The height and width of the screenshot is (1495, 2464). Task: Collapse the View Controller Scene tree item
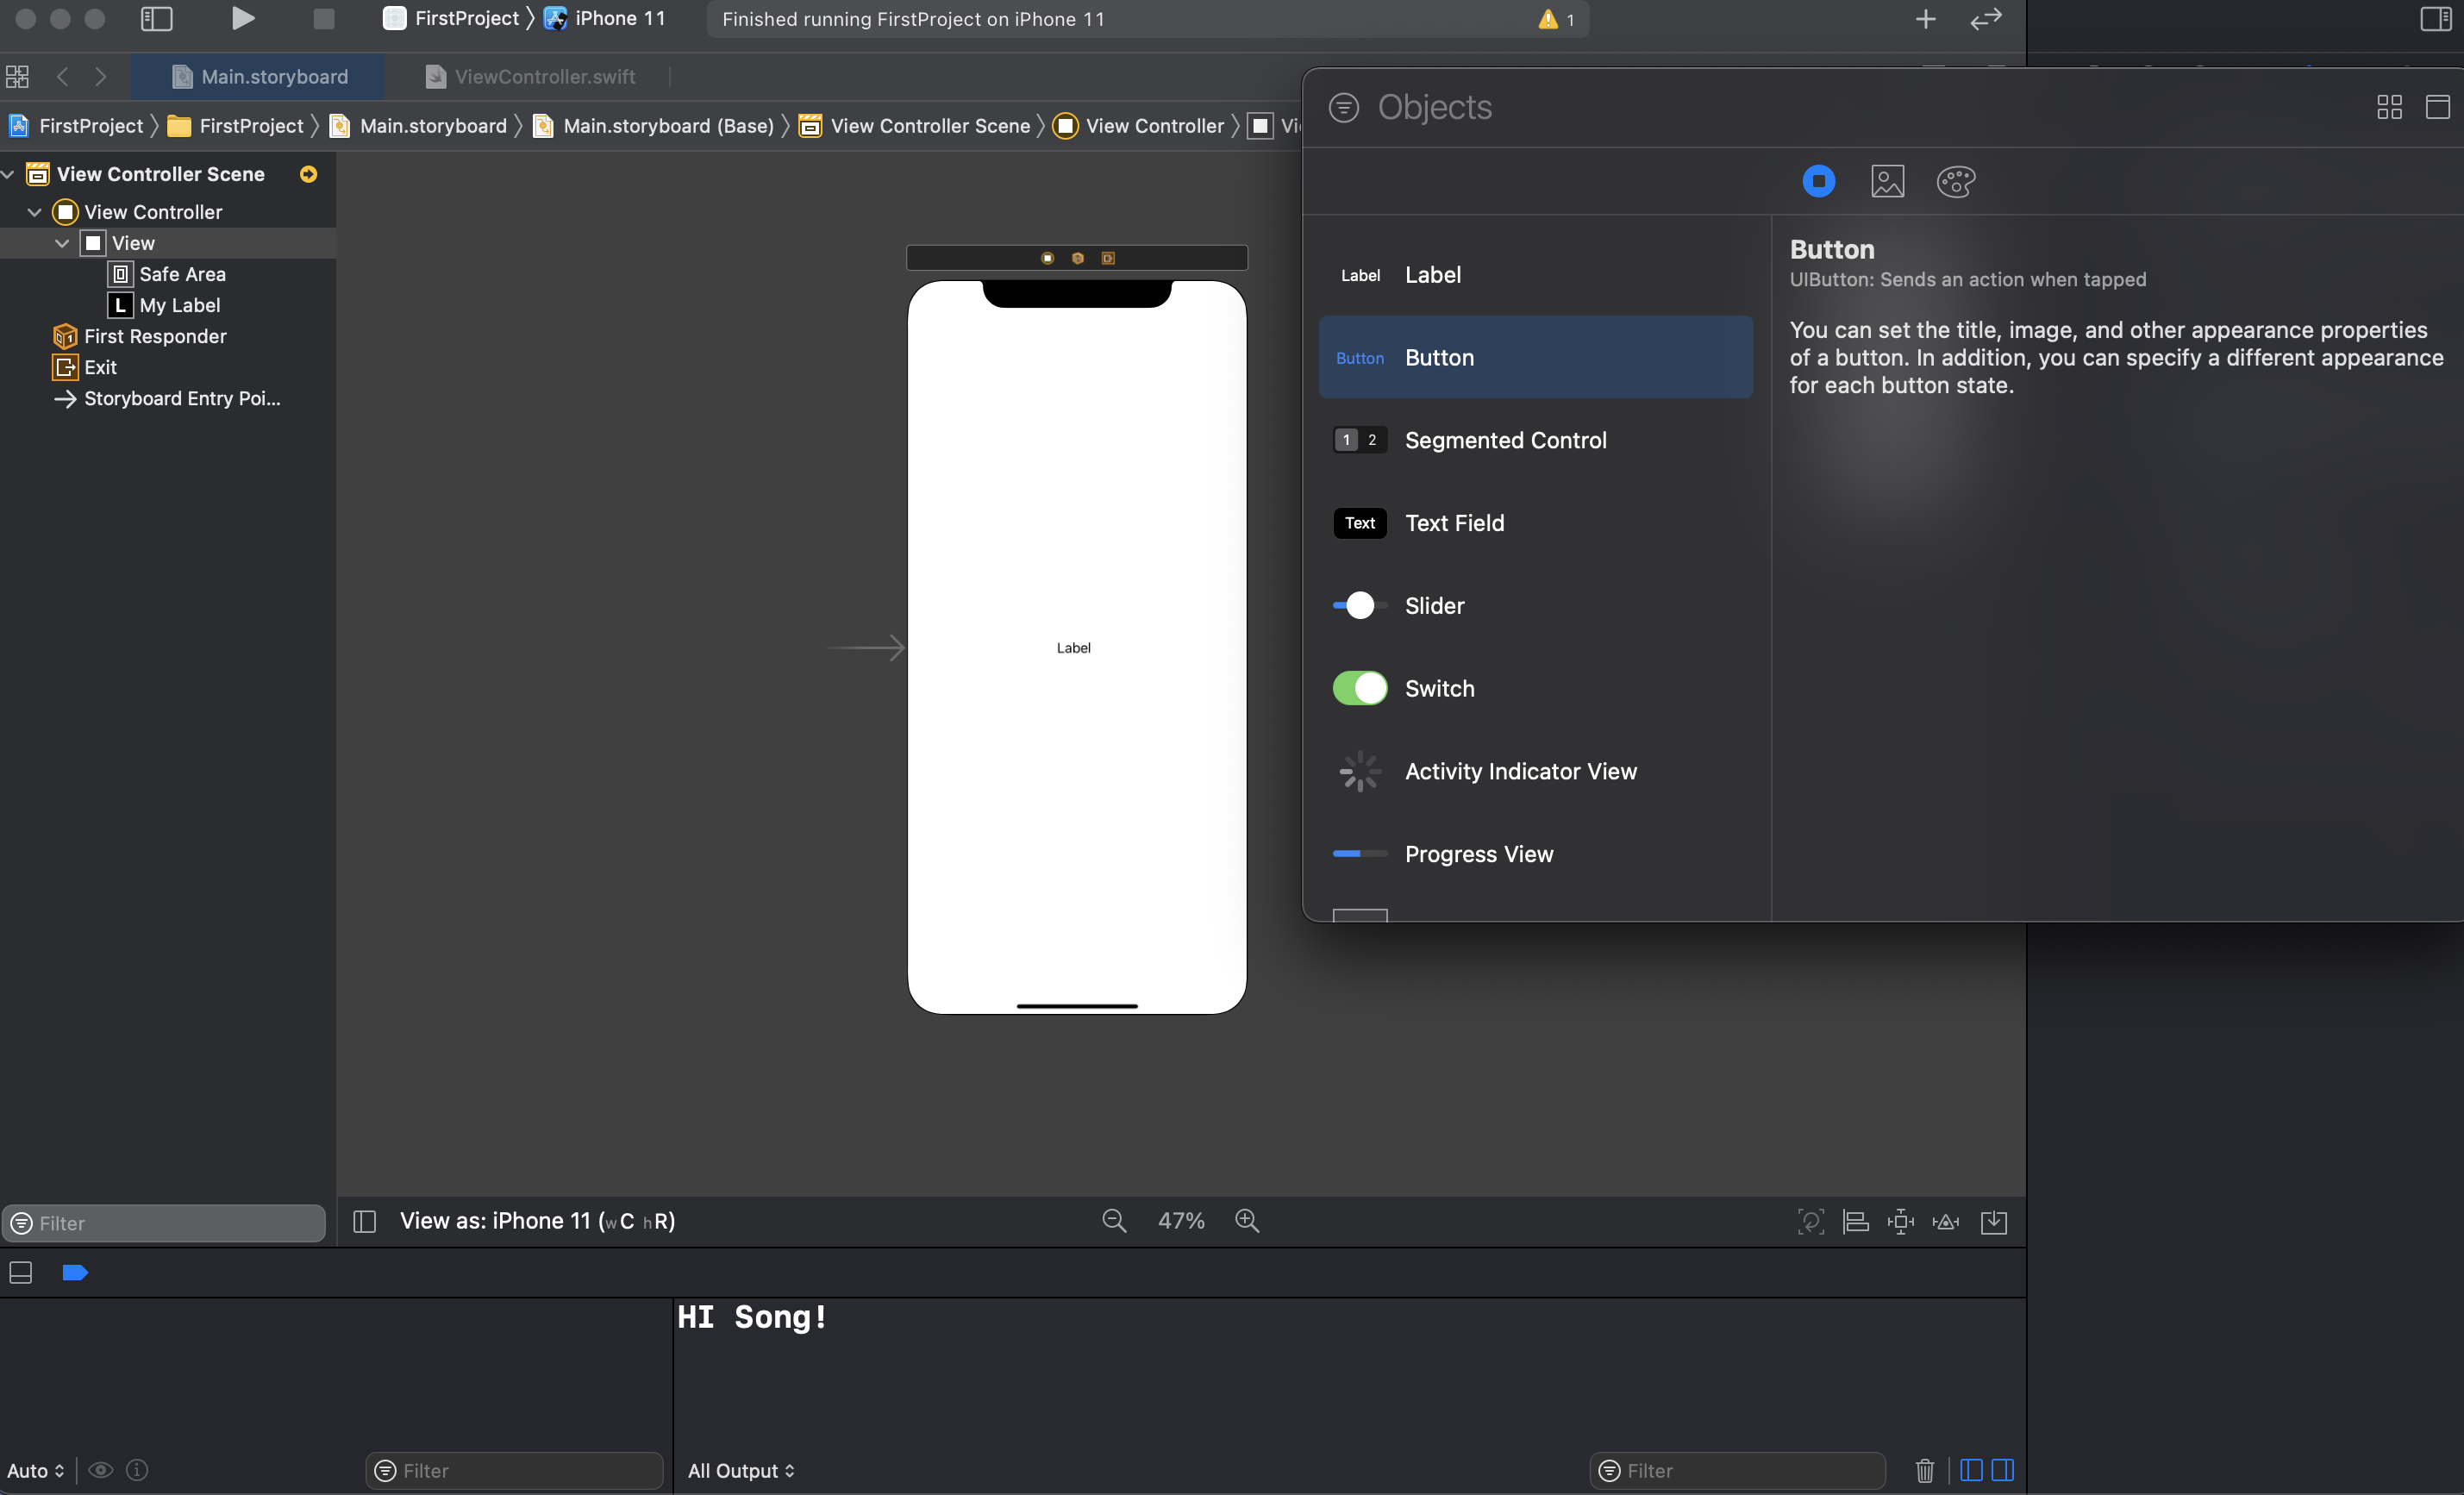coord(8,173)
